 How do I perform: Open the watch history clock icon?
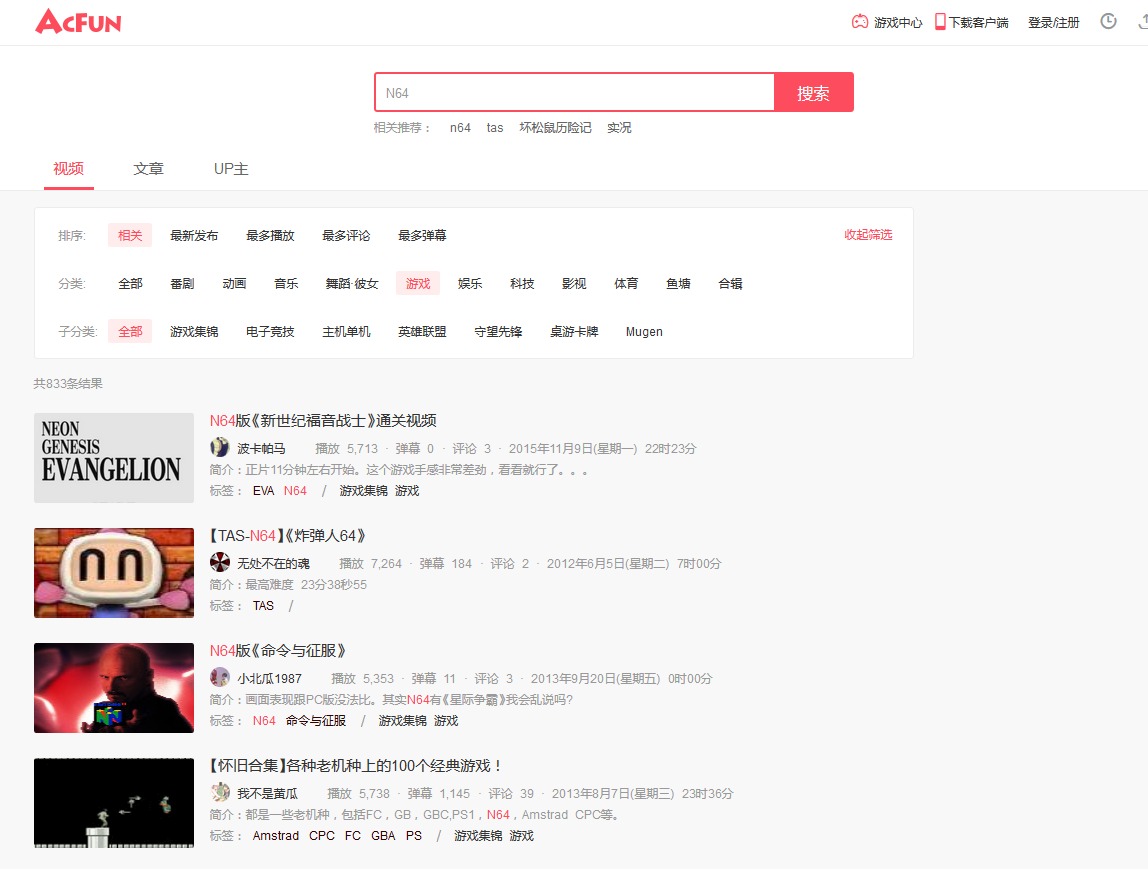click(1108, 21)
